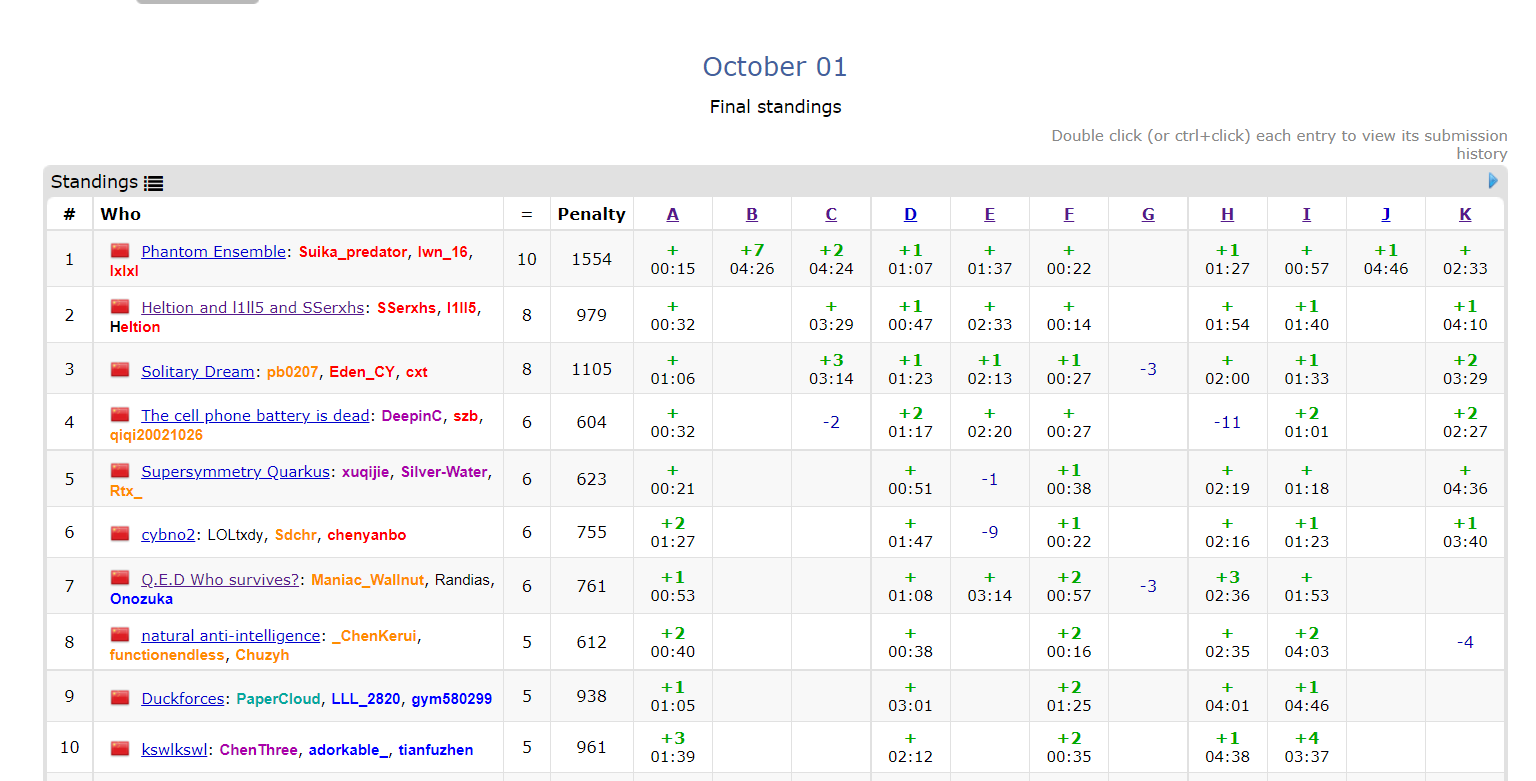
Task: Click the flag icon for Phantom Ensemble
Action: point(121,251)
